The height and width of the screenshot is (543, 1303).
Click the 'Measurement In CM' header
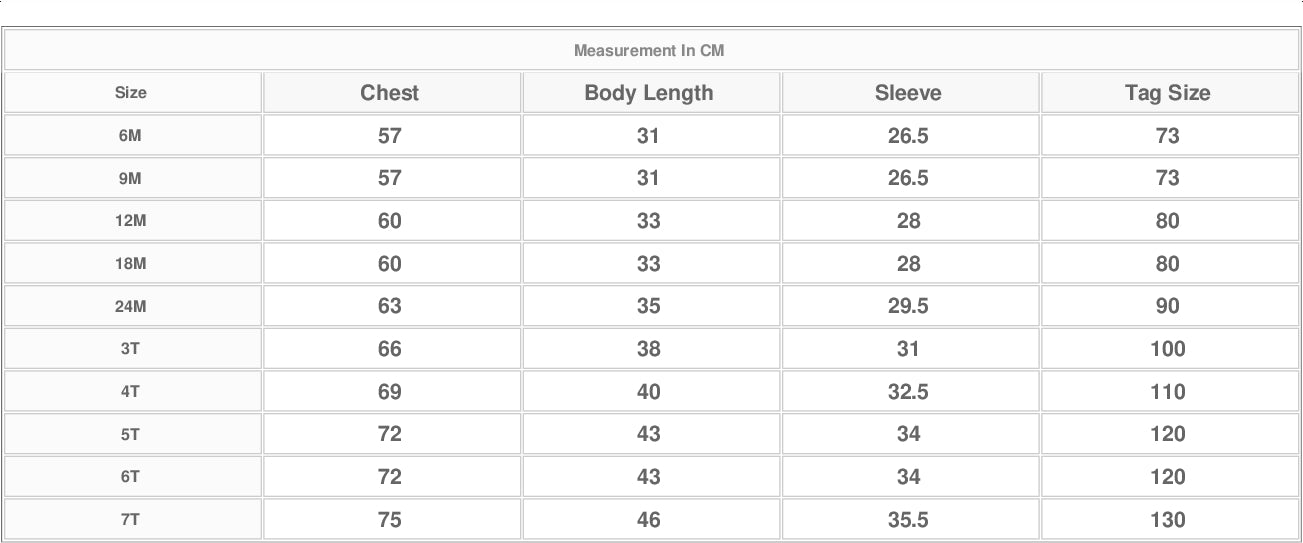[649, 50]
